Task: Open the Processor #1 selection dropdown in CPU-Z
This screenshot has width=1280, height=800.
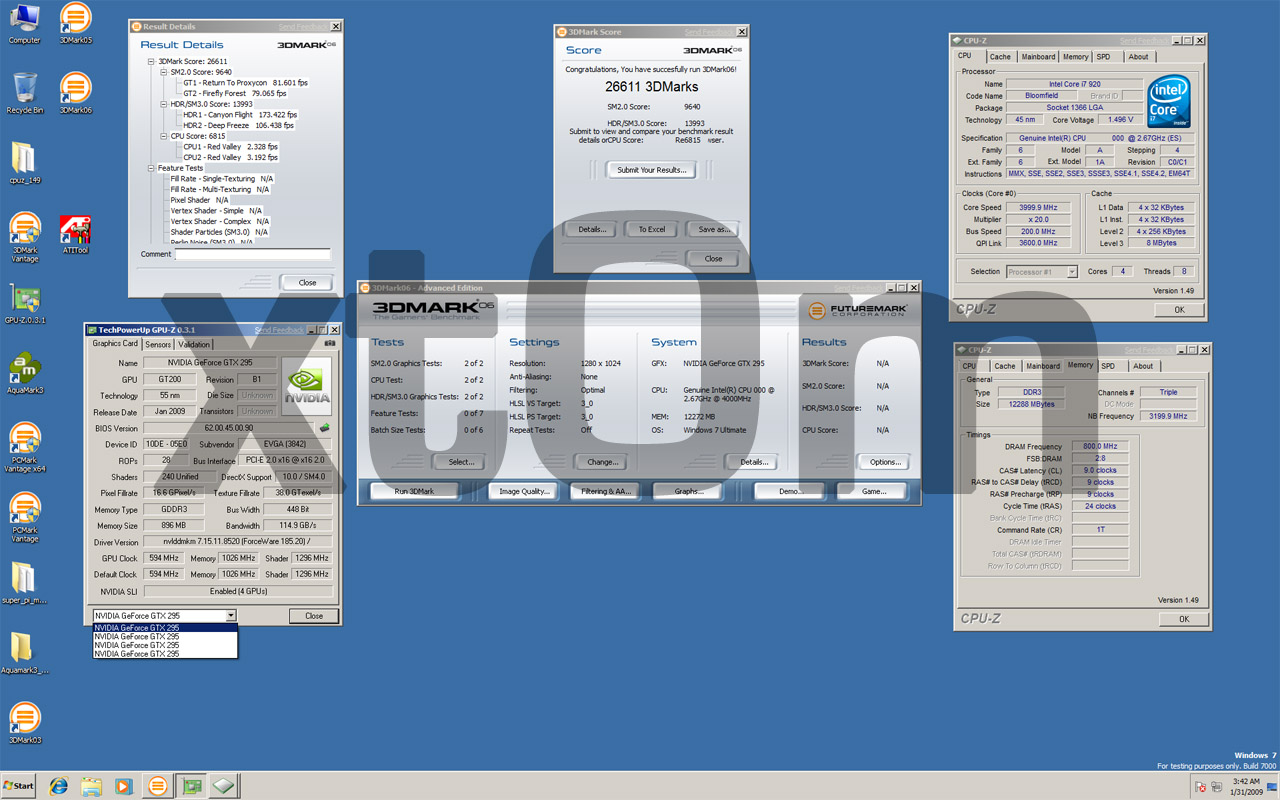Action: click(x=1072, y=272)
